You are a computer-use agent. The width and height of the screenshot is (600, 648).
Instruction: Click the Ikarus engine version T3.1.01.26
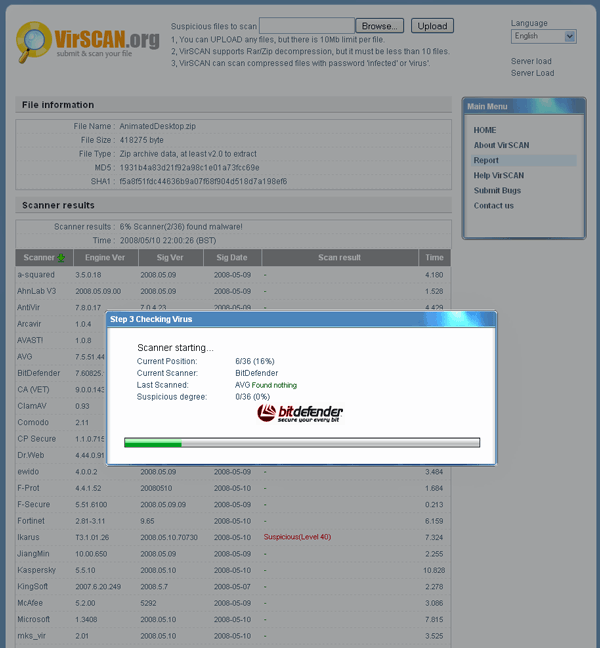(92, 537)
